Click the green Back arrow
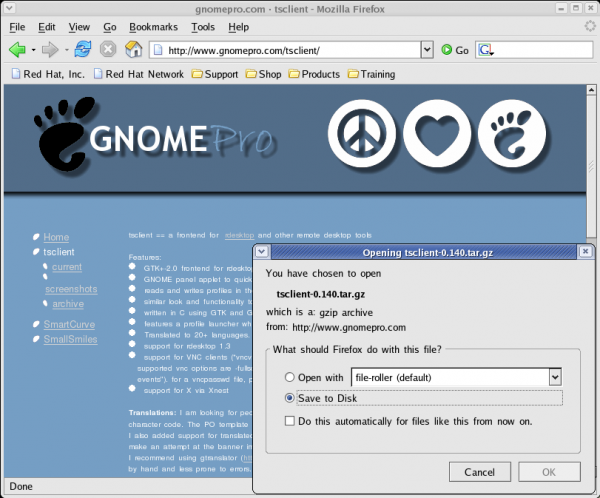Screen dimensions: 600x498 (x=17, y=50)
